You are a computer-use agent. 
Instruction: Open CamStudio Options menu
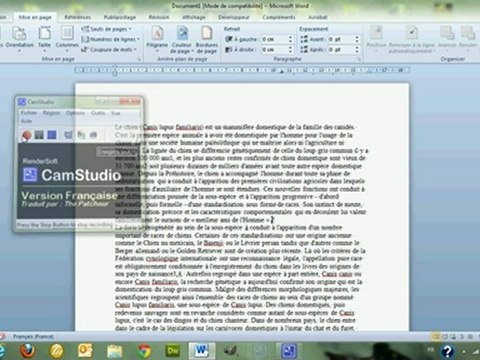[x=75, y=113]
